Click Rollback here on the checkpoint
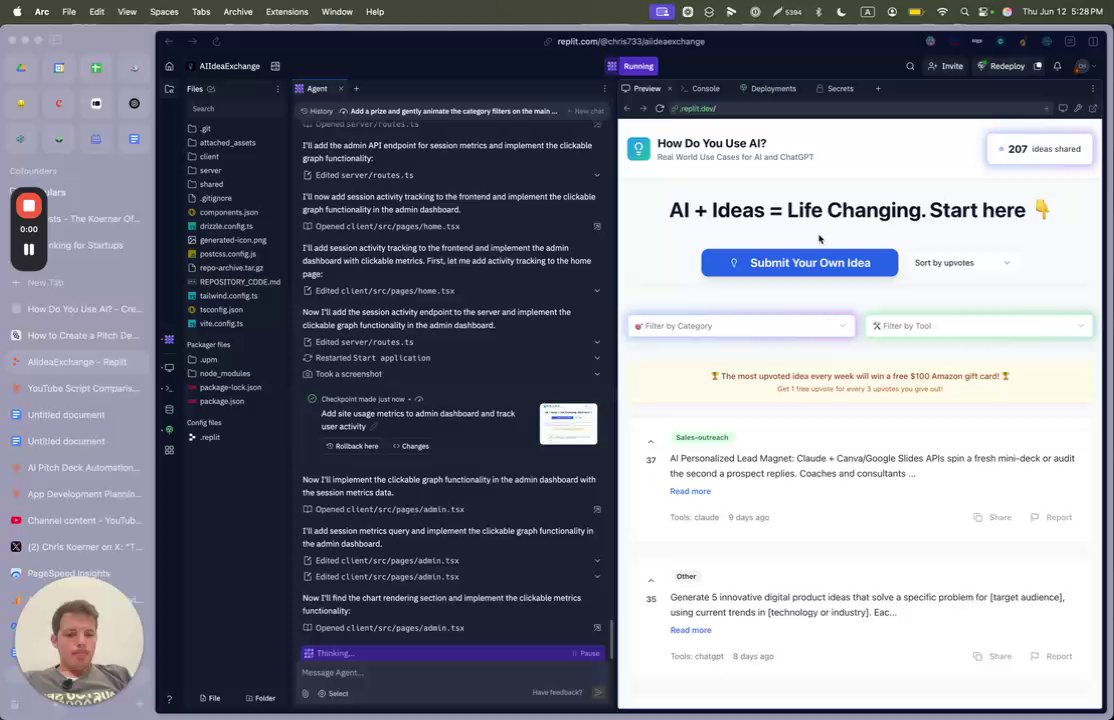Screen dimensions: 1114x720 pos(352,446)
